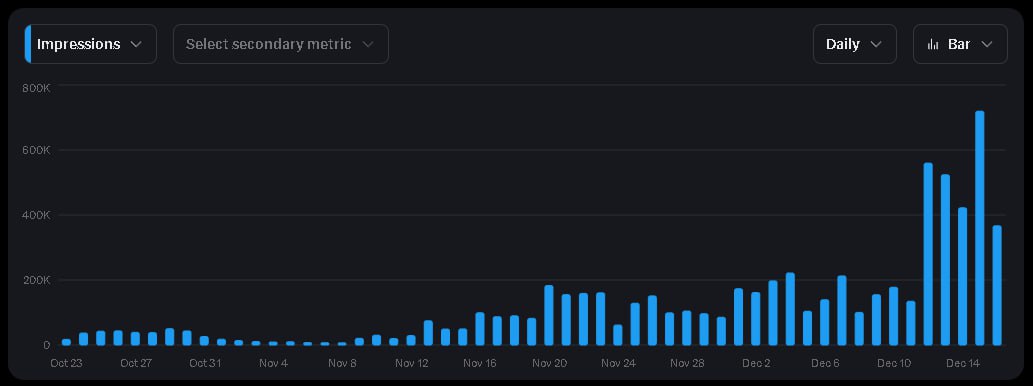The height and width of the screenshot is (386, 1033).
Task: Click the bar above Dec 2 label
Action: click(x=756, y=319)
